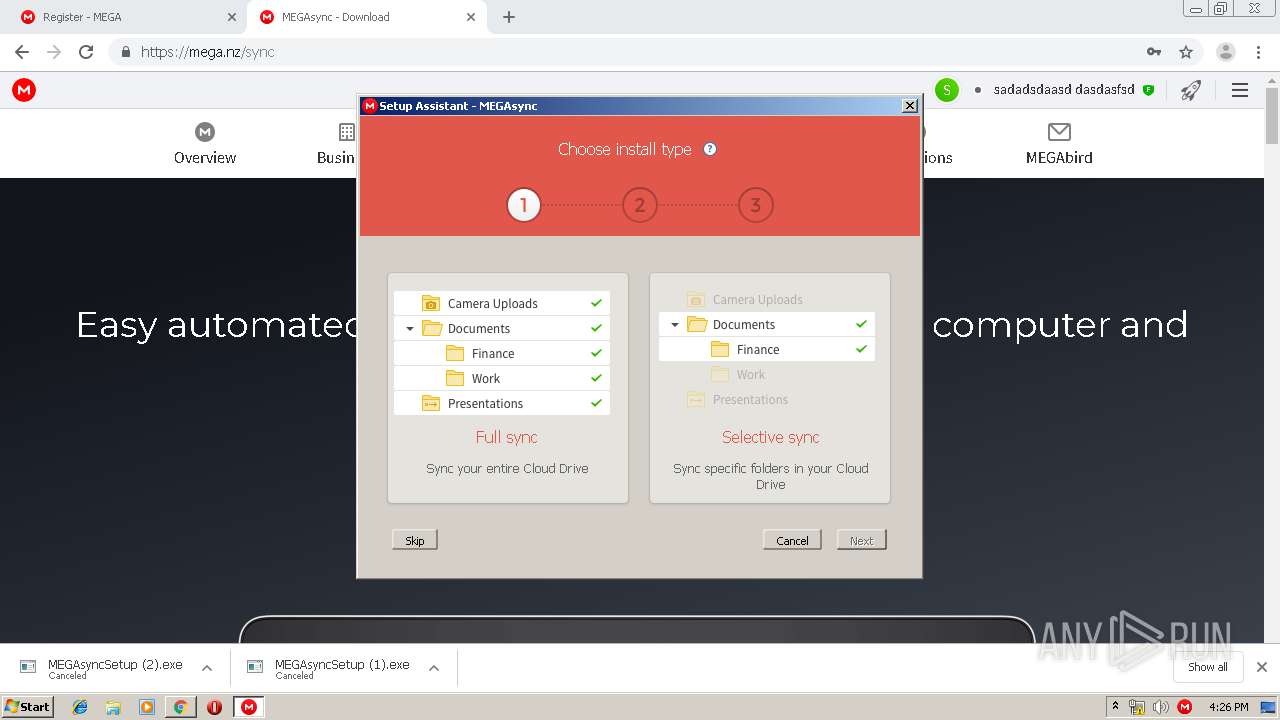
Task: Open a new browser tab
Action: point(509,17)
